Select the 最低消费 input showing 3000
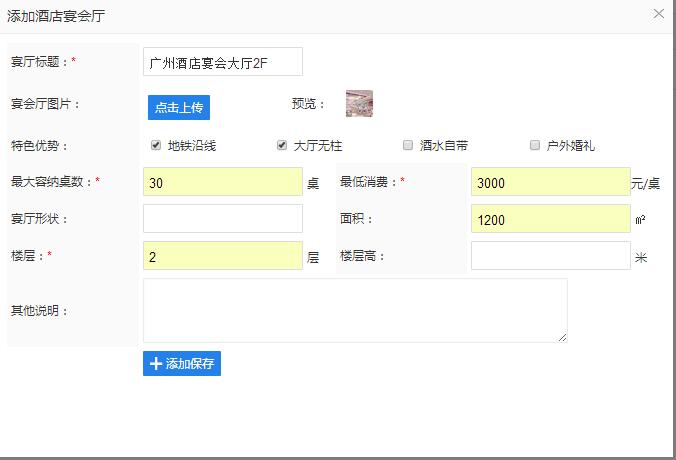 pyautogui.click(x=550, y=182)
